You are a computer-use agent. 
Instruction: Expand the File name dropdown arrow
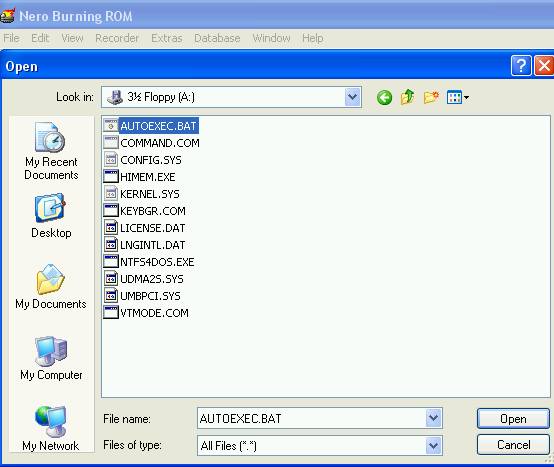point(433,418)
